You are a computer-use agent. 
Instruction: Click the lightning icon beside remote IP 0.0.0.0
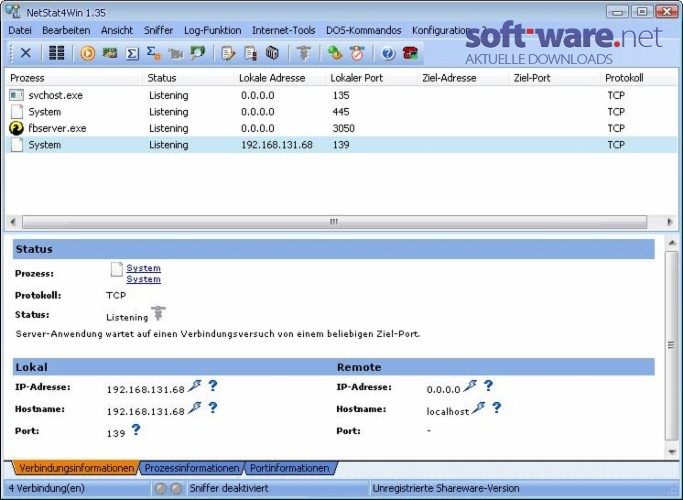pyautogui.click(x=470, y=386)
